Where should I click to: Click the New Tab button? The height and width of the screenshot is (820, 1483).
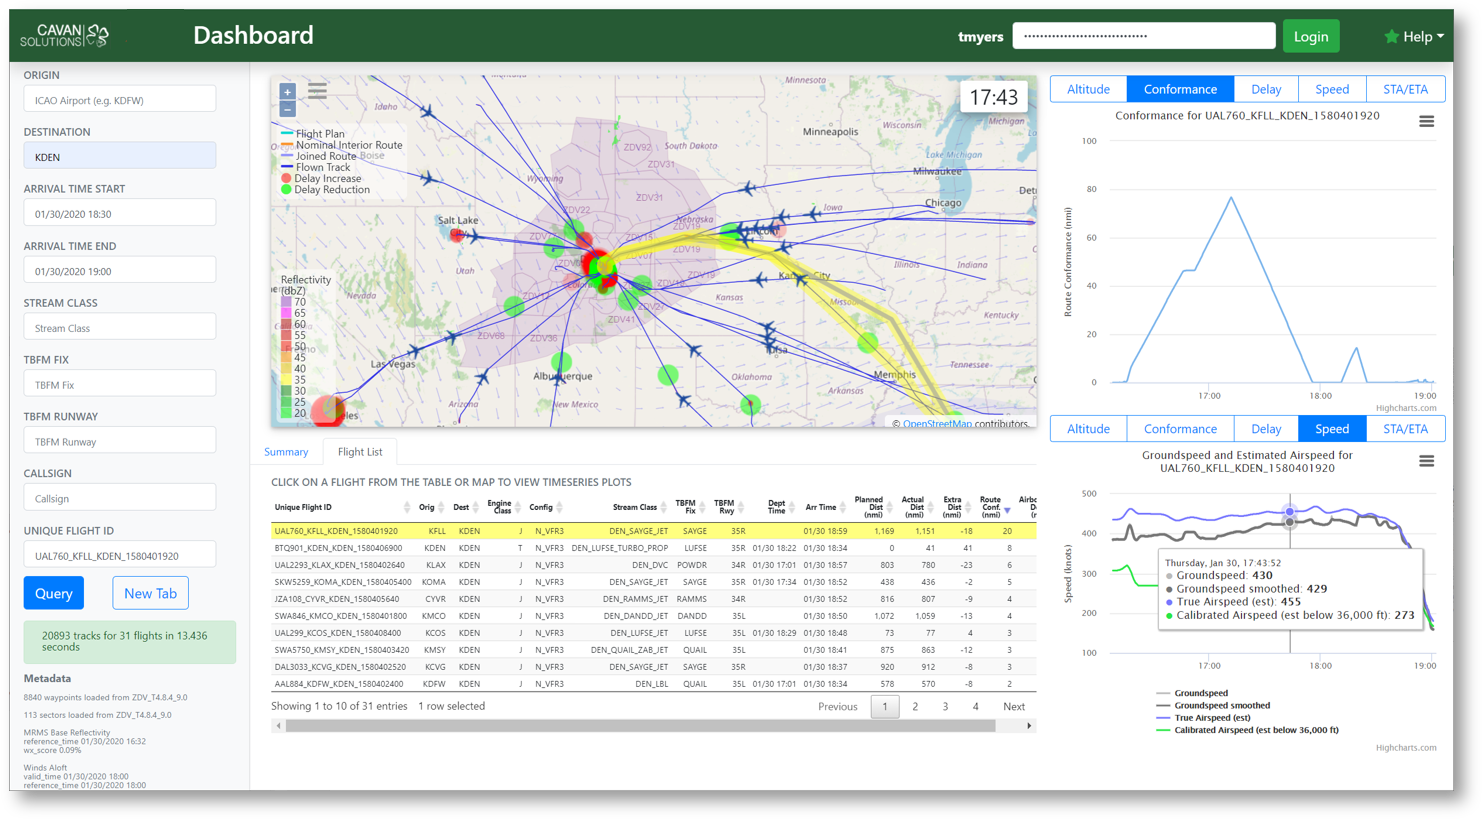[x=150, y=593]
